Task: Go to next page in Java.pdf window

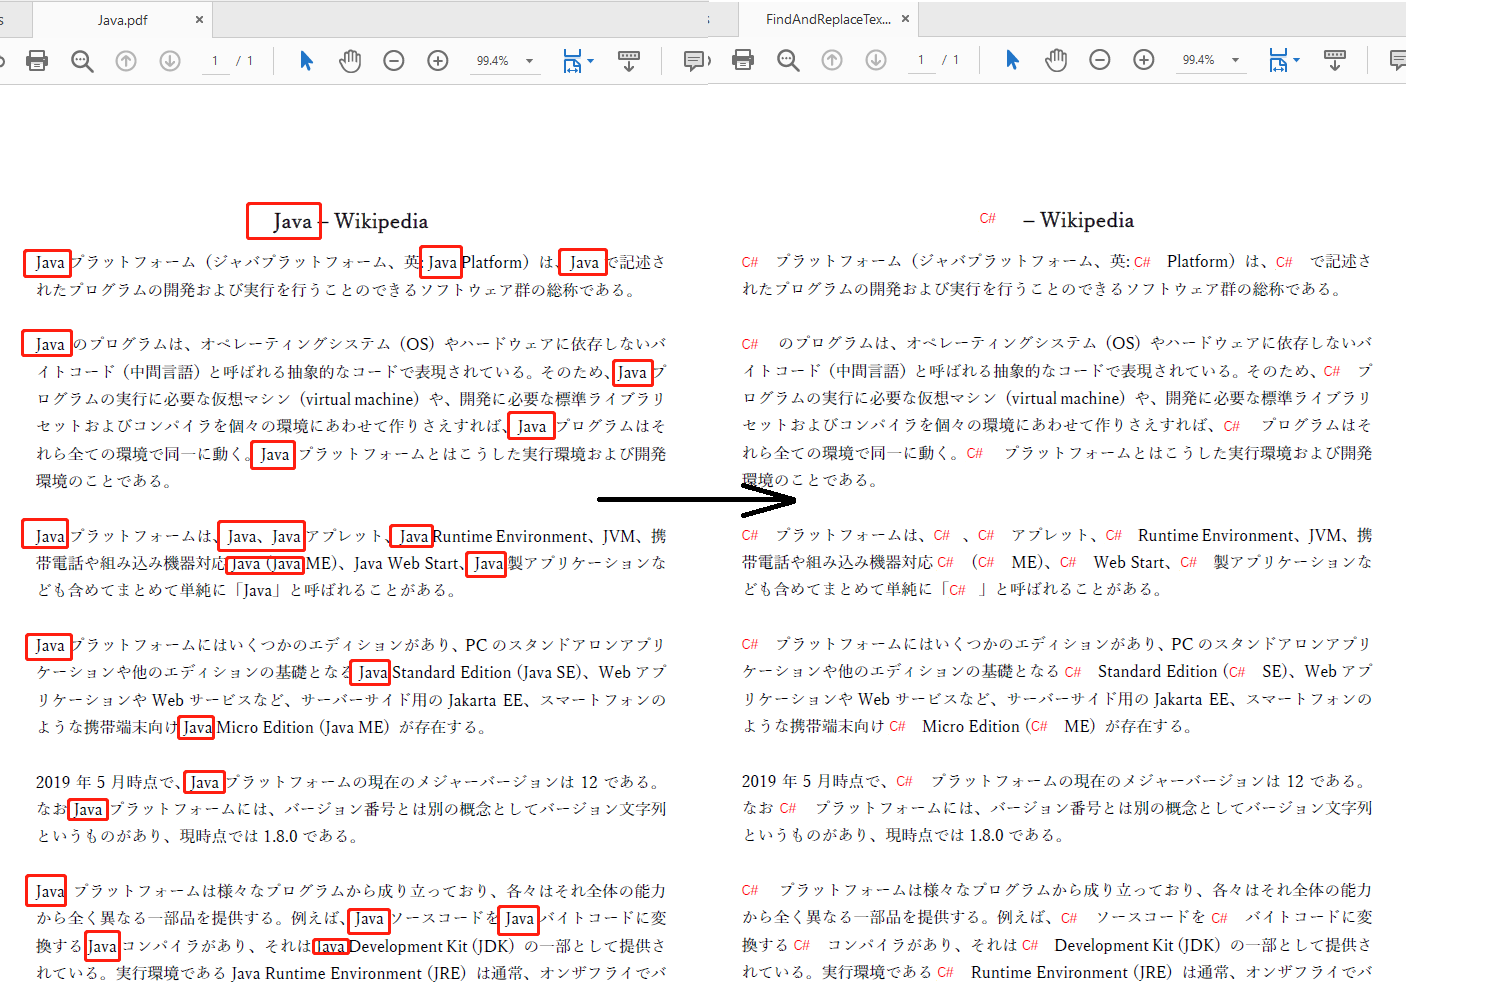Action: [x=170, y=61]
